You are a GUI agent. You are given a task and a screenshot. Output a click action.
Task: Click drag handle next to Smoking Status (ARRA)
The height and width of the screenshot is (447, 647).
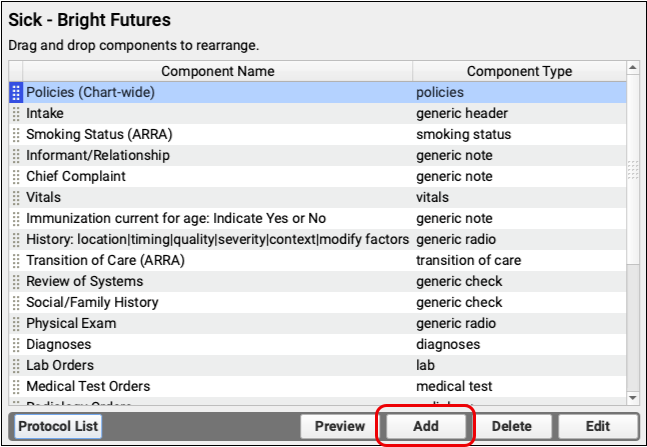click(x=16, y=135)
